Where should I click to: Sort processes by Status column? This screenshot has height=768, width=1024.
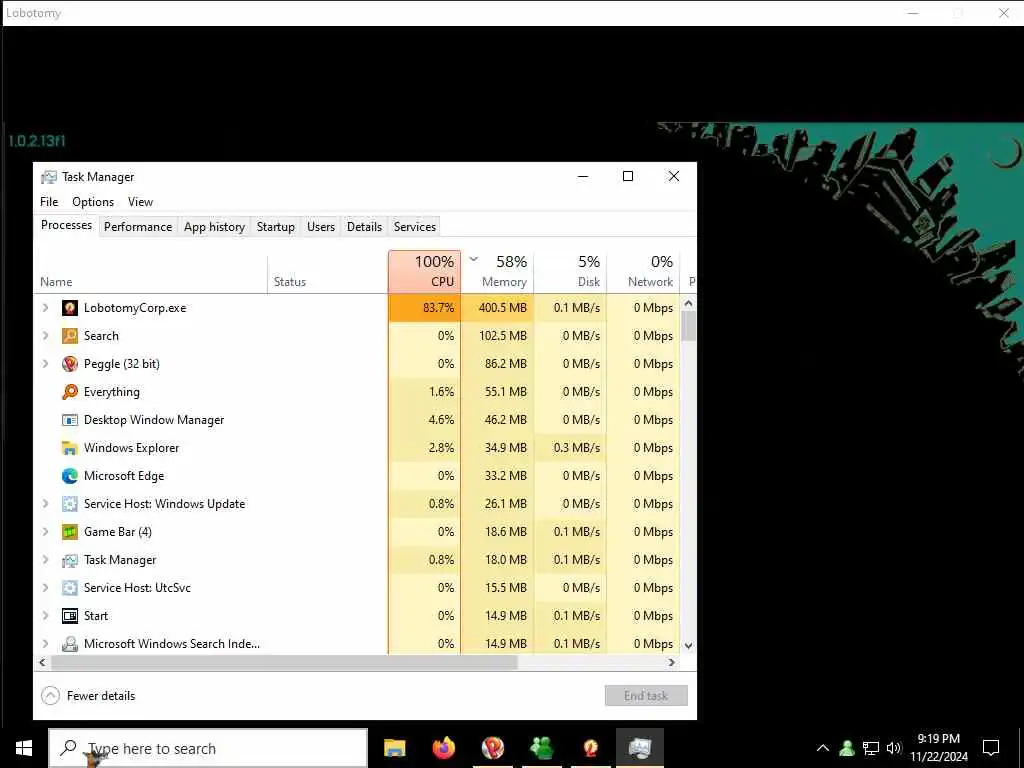[x=328, y=272]
